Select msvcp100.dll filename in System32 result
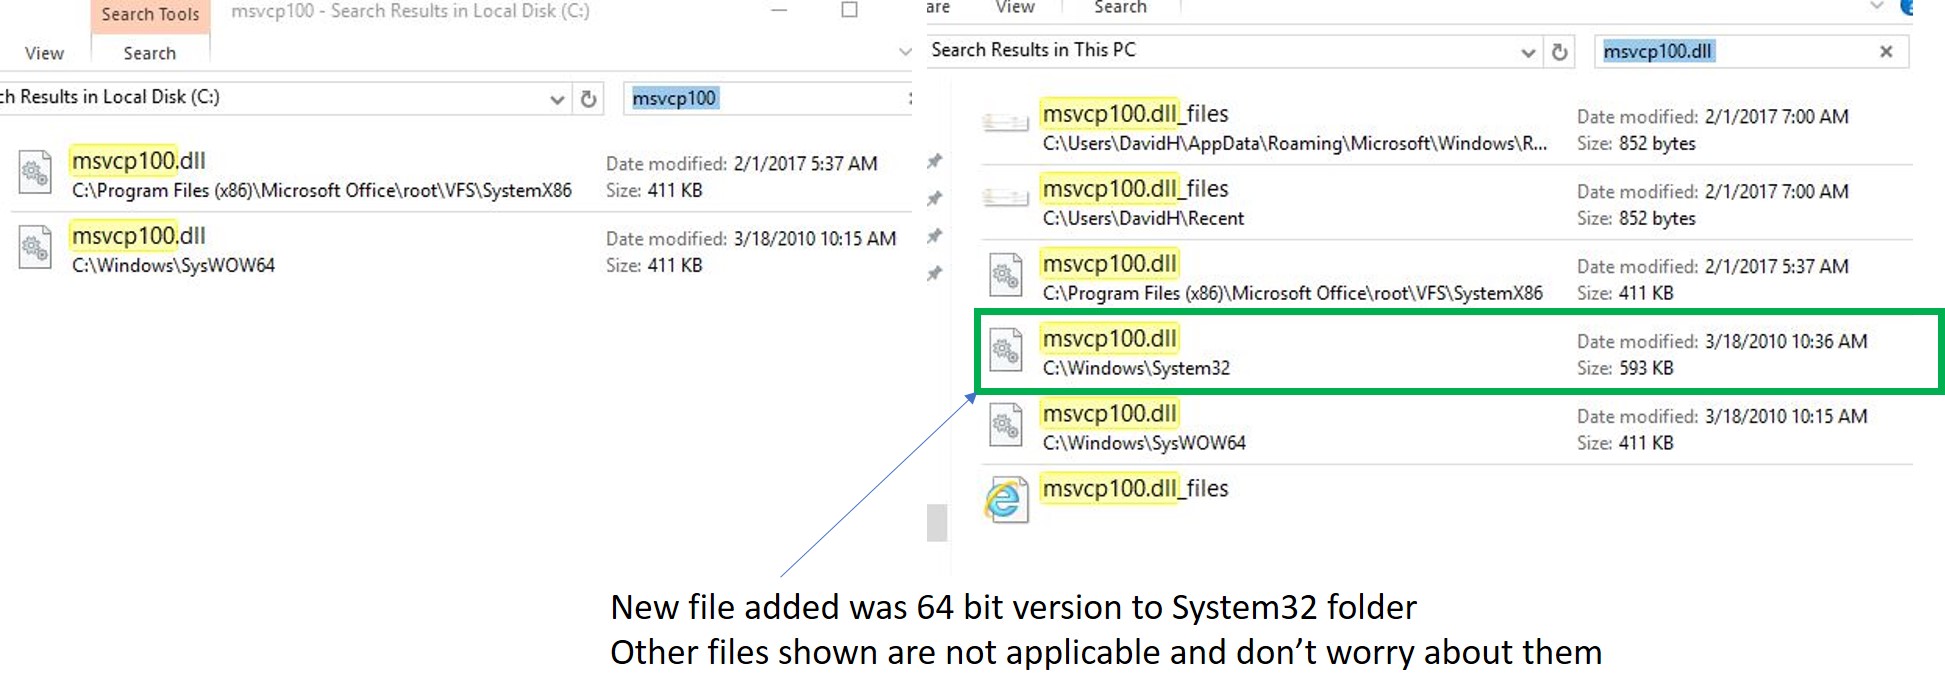Viewport: 1945px width, 697px height. (x=1109, y=339)
